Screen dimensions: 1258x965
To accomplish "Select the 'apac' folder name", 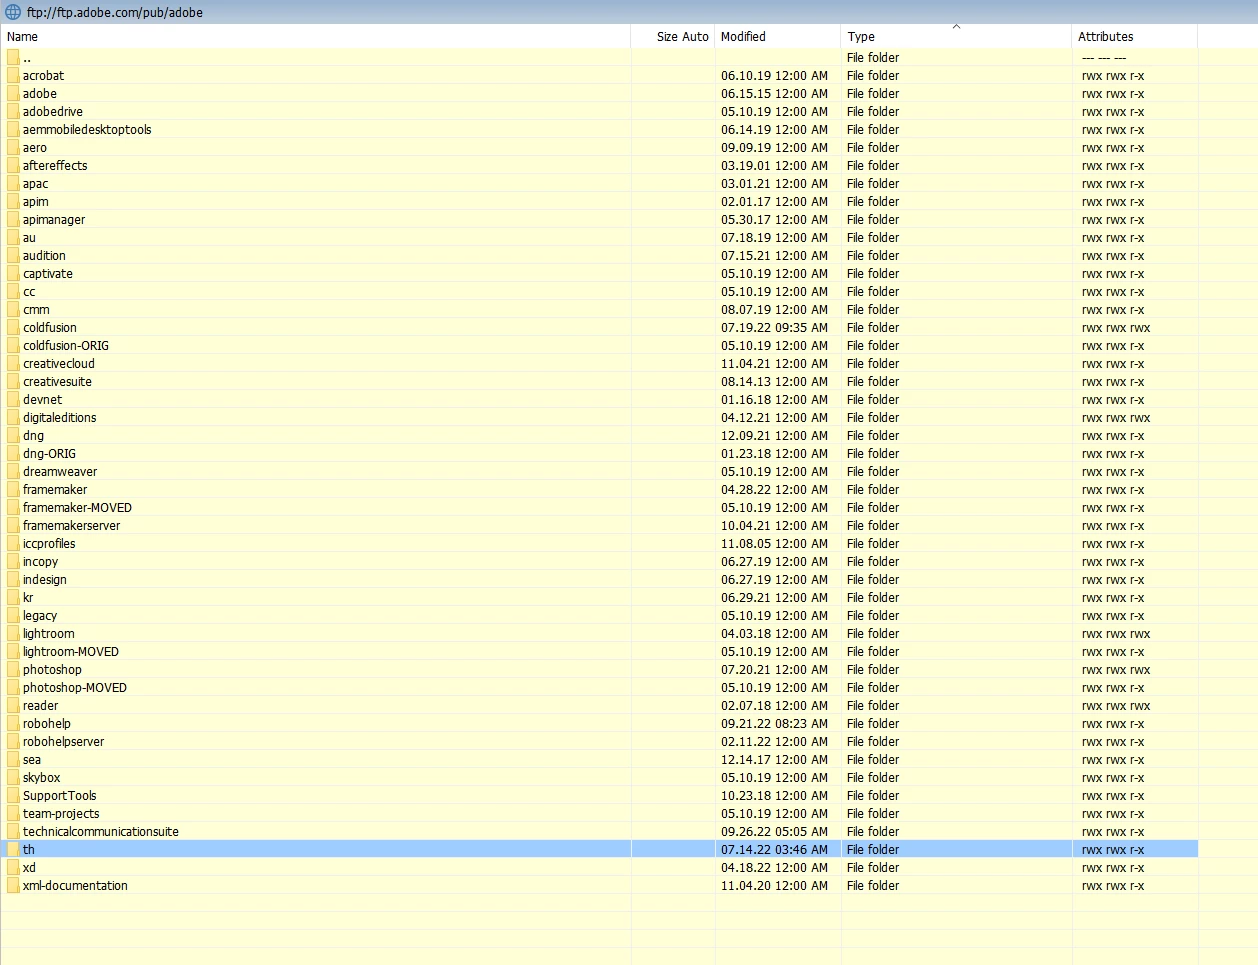I will pyautogui.click(x=35, y=183).
